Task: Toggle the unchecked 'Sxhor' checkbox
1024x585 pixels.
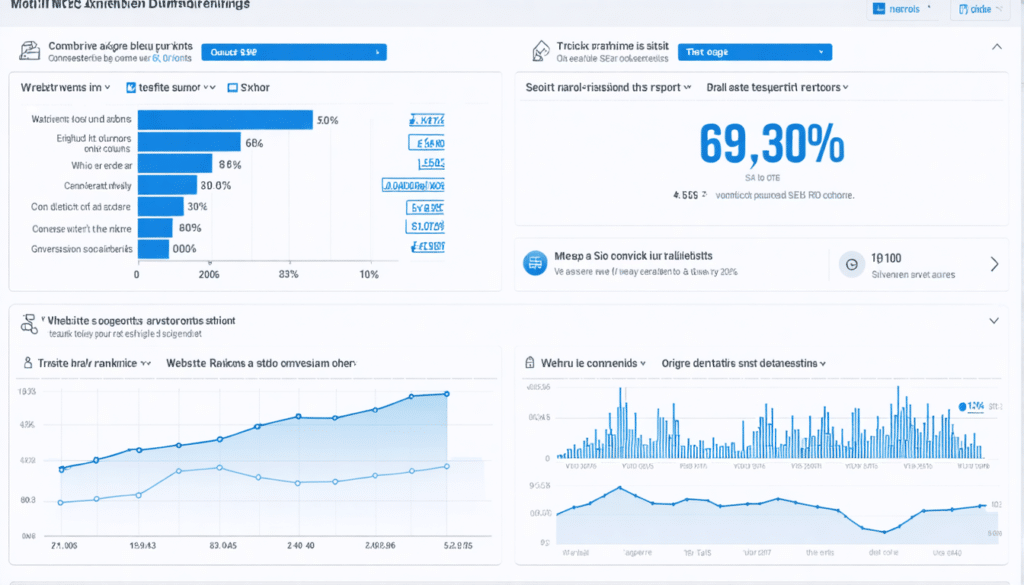Action: 232,87
